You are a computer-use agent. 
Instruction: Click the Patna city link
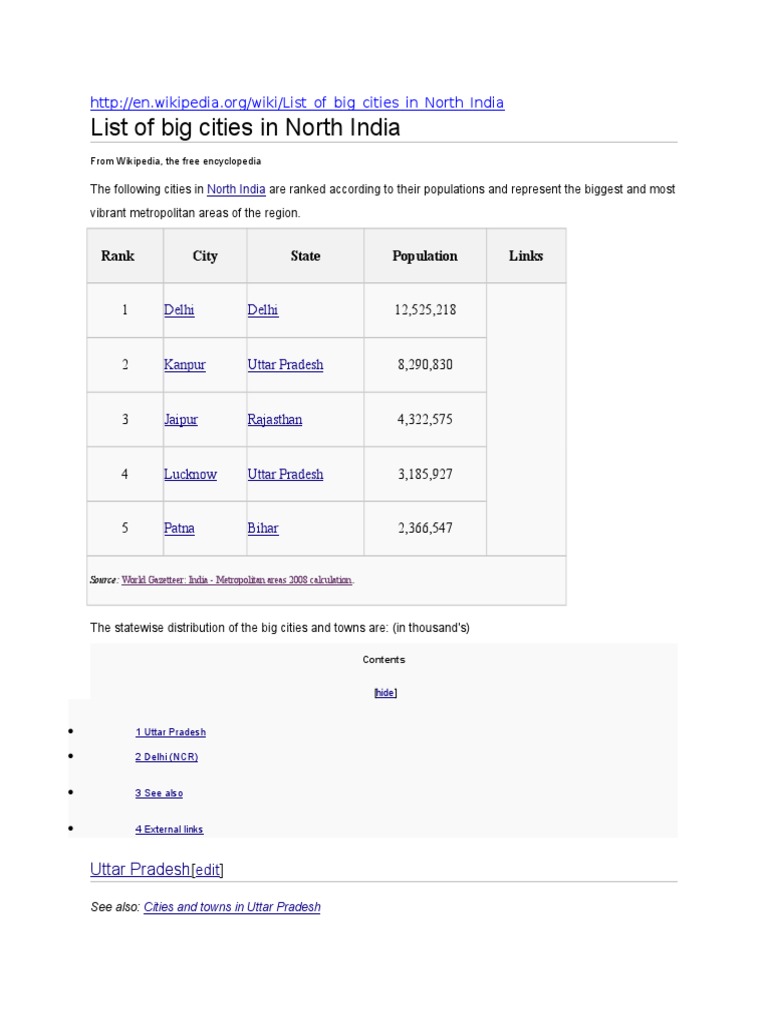click(179, 528)
